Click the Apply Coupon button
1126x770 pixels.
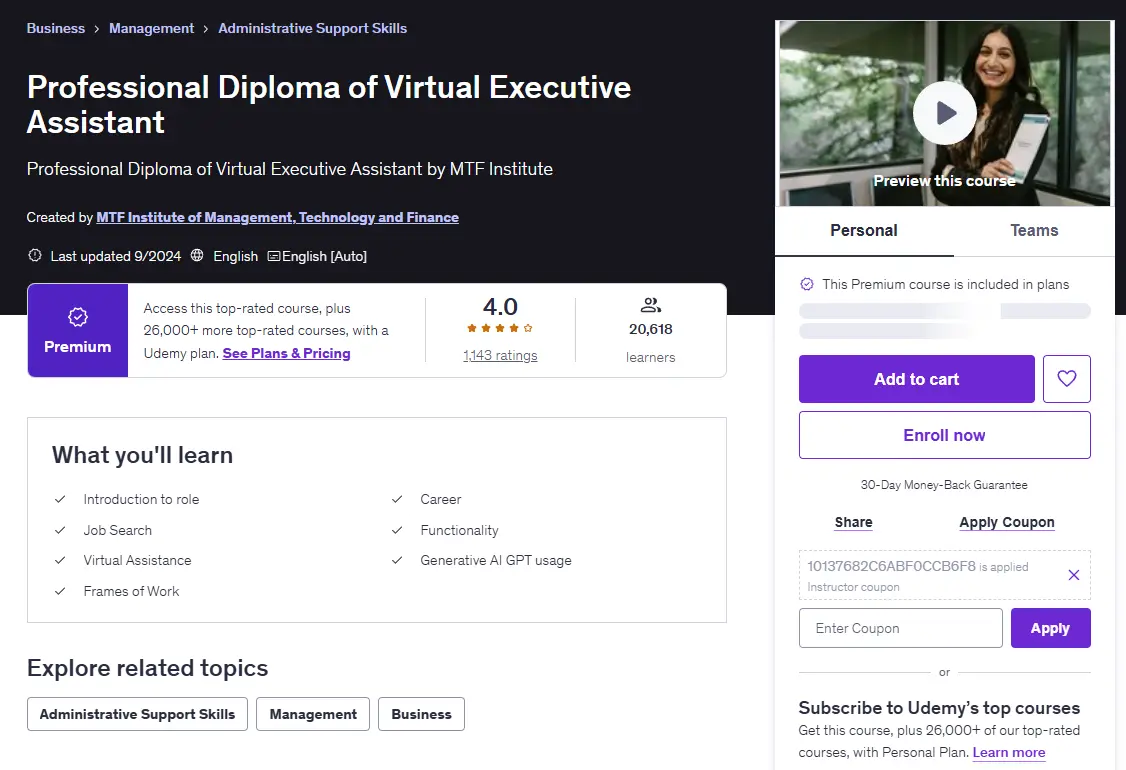(1007, 522)
